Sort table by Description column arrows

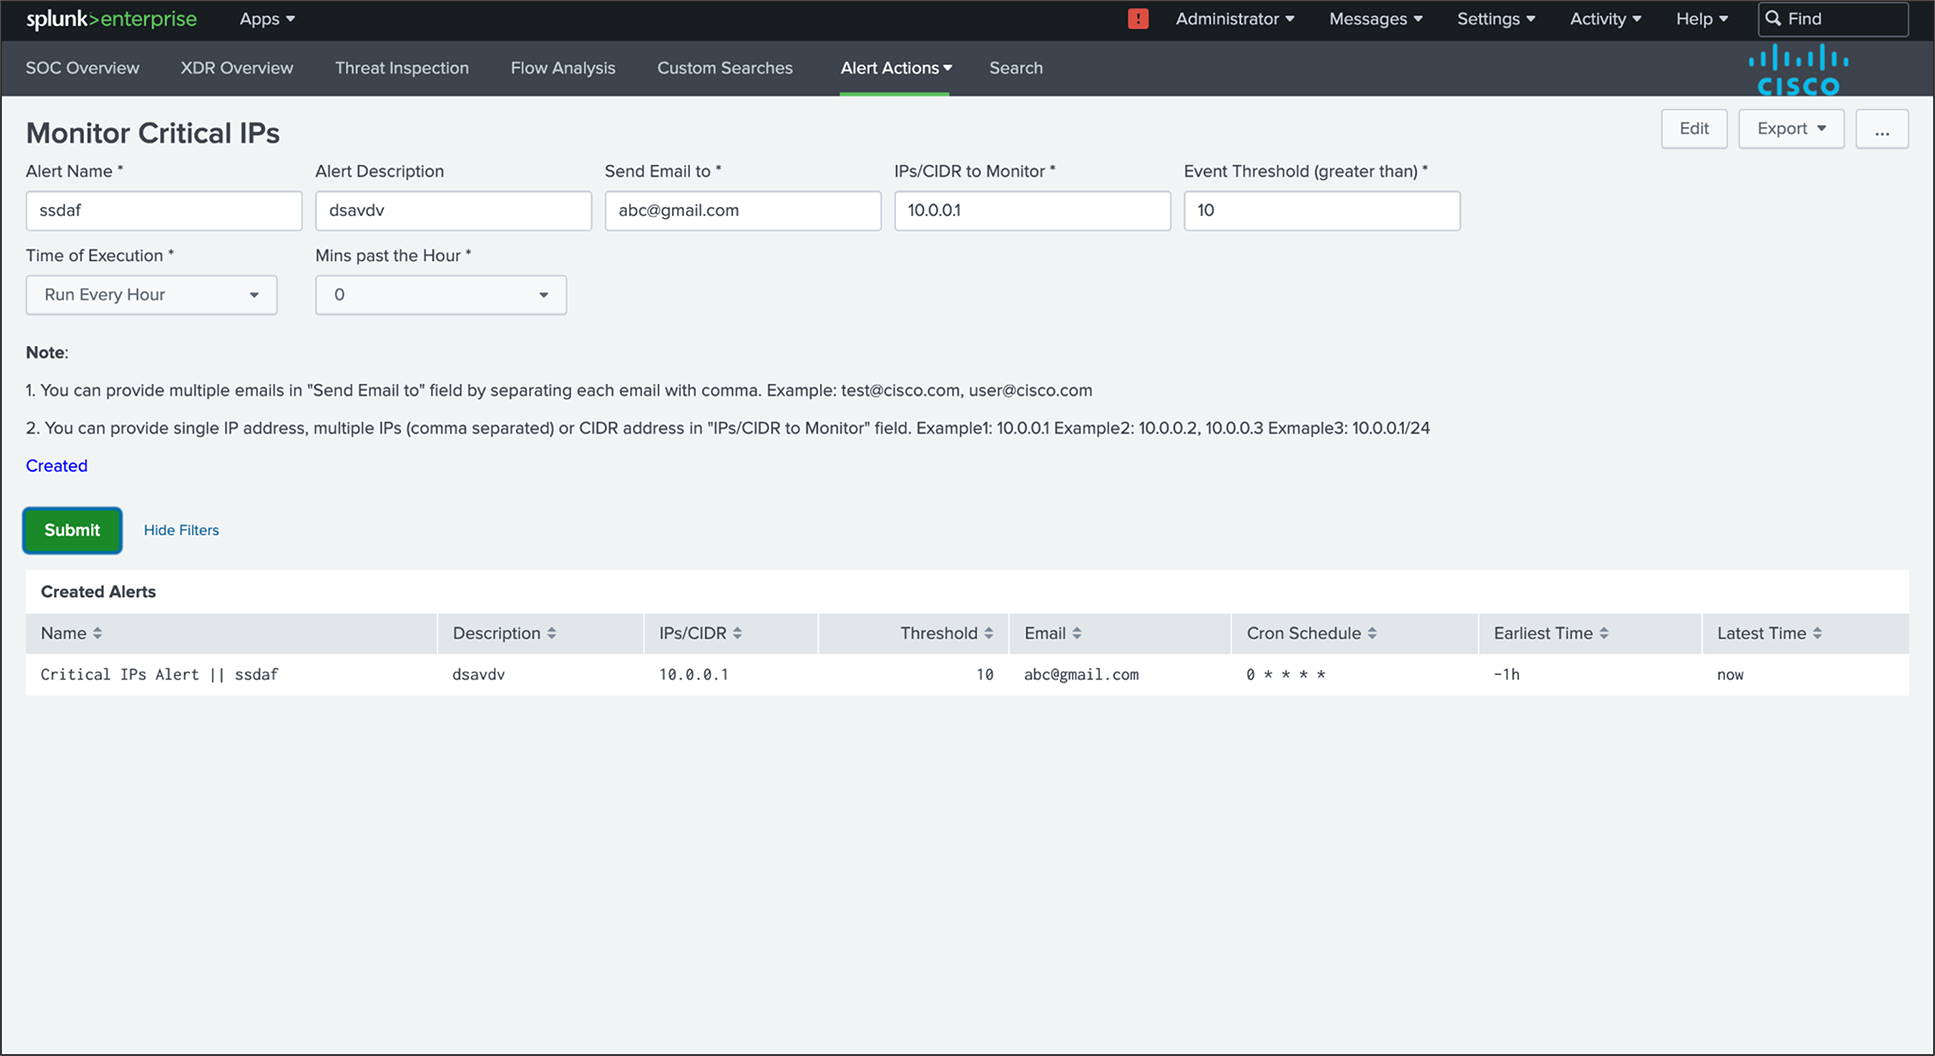(551, 633)
